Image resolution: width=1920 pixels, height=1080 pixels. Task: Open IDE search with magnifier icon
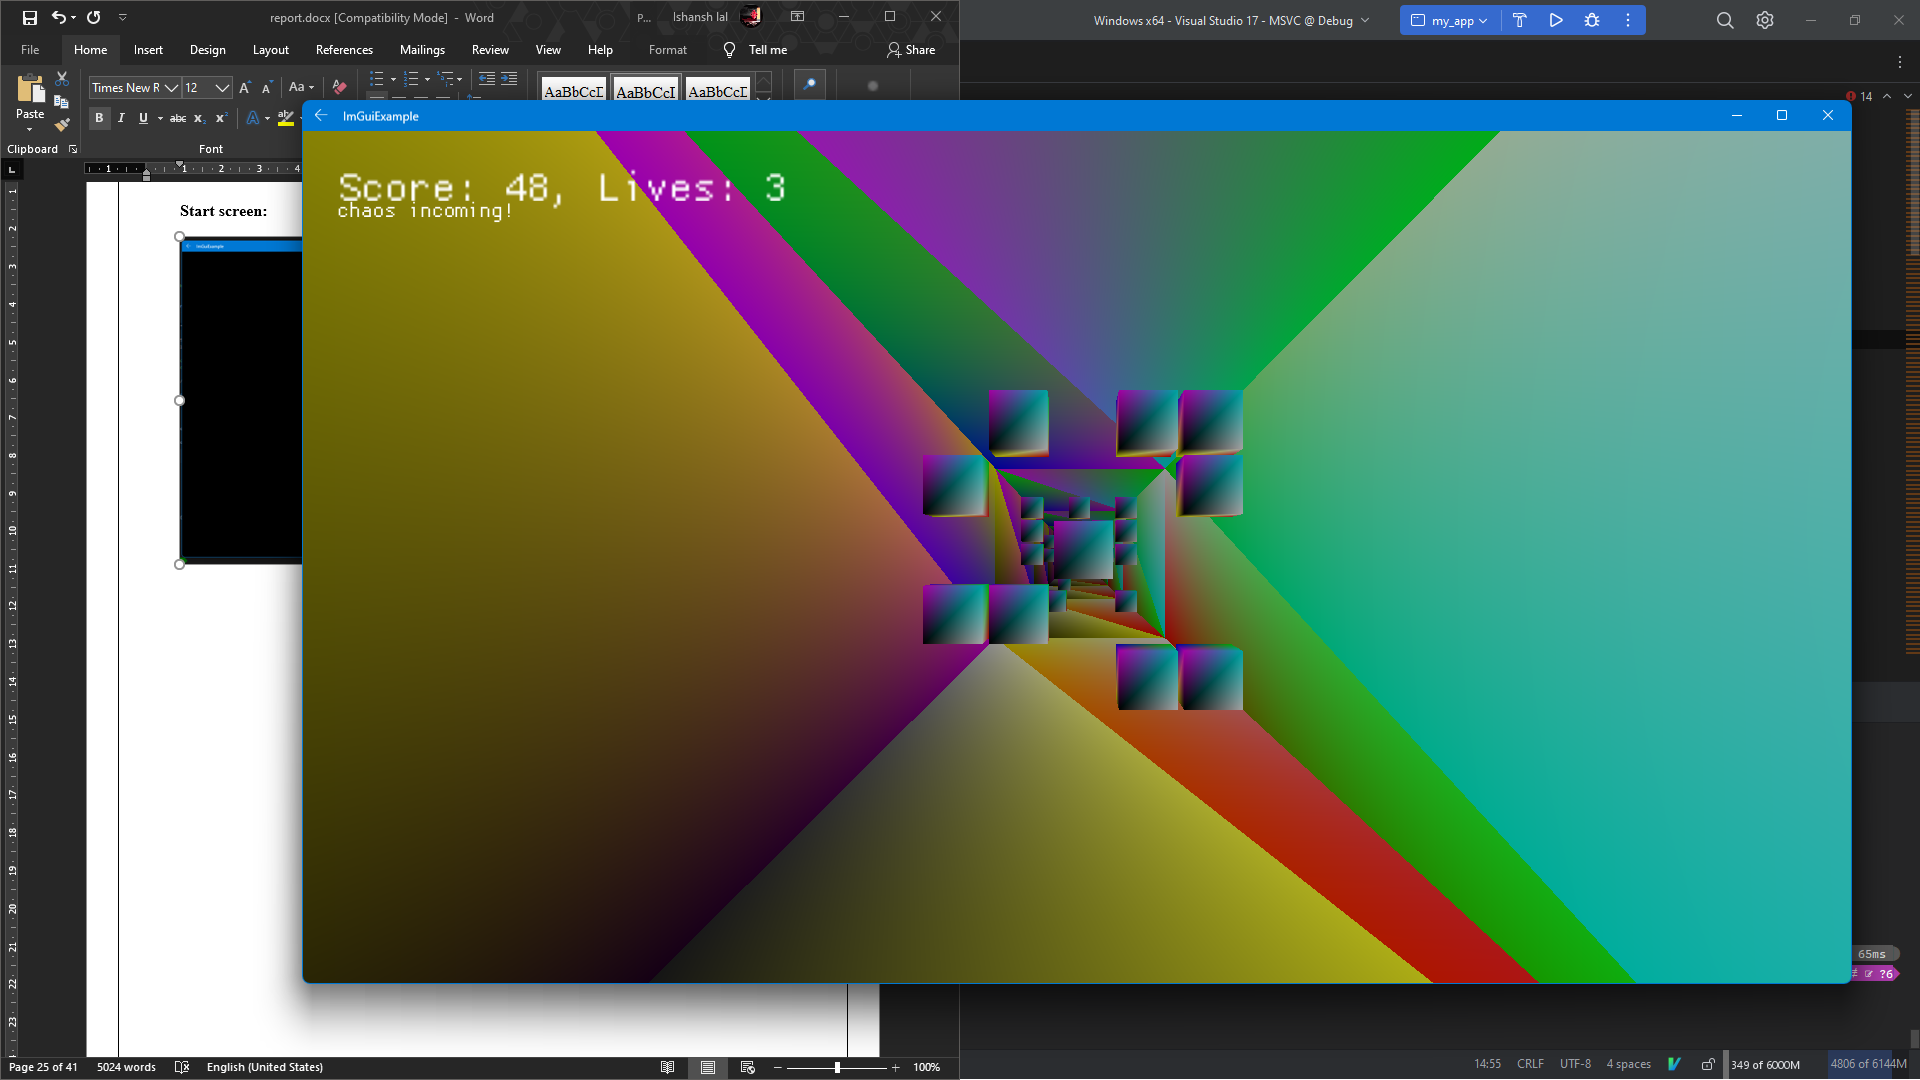point(1725,20)
